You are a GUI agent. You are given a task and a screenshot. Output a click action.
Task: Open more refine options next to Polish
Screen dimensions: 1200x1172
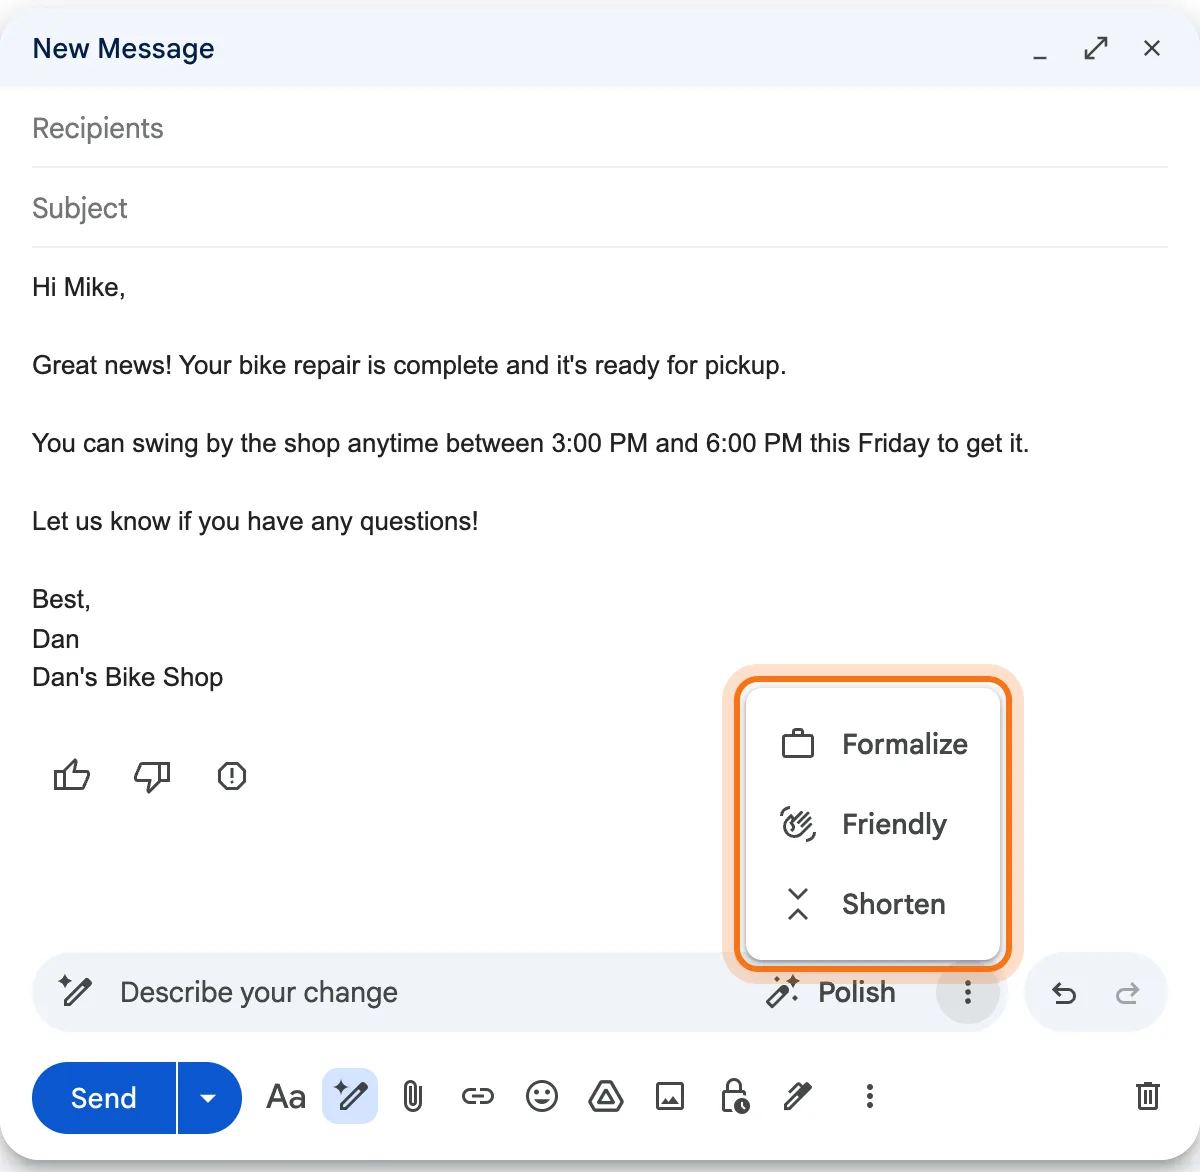click(968, 993)
